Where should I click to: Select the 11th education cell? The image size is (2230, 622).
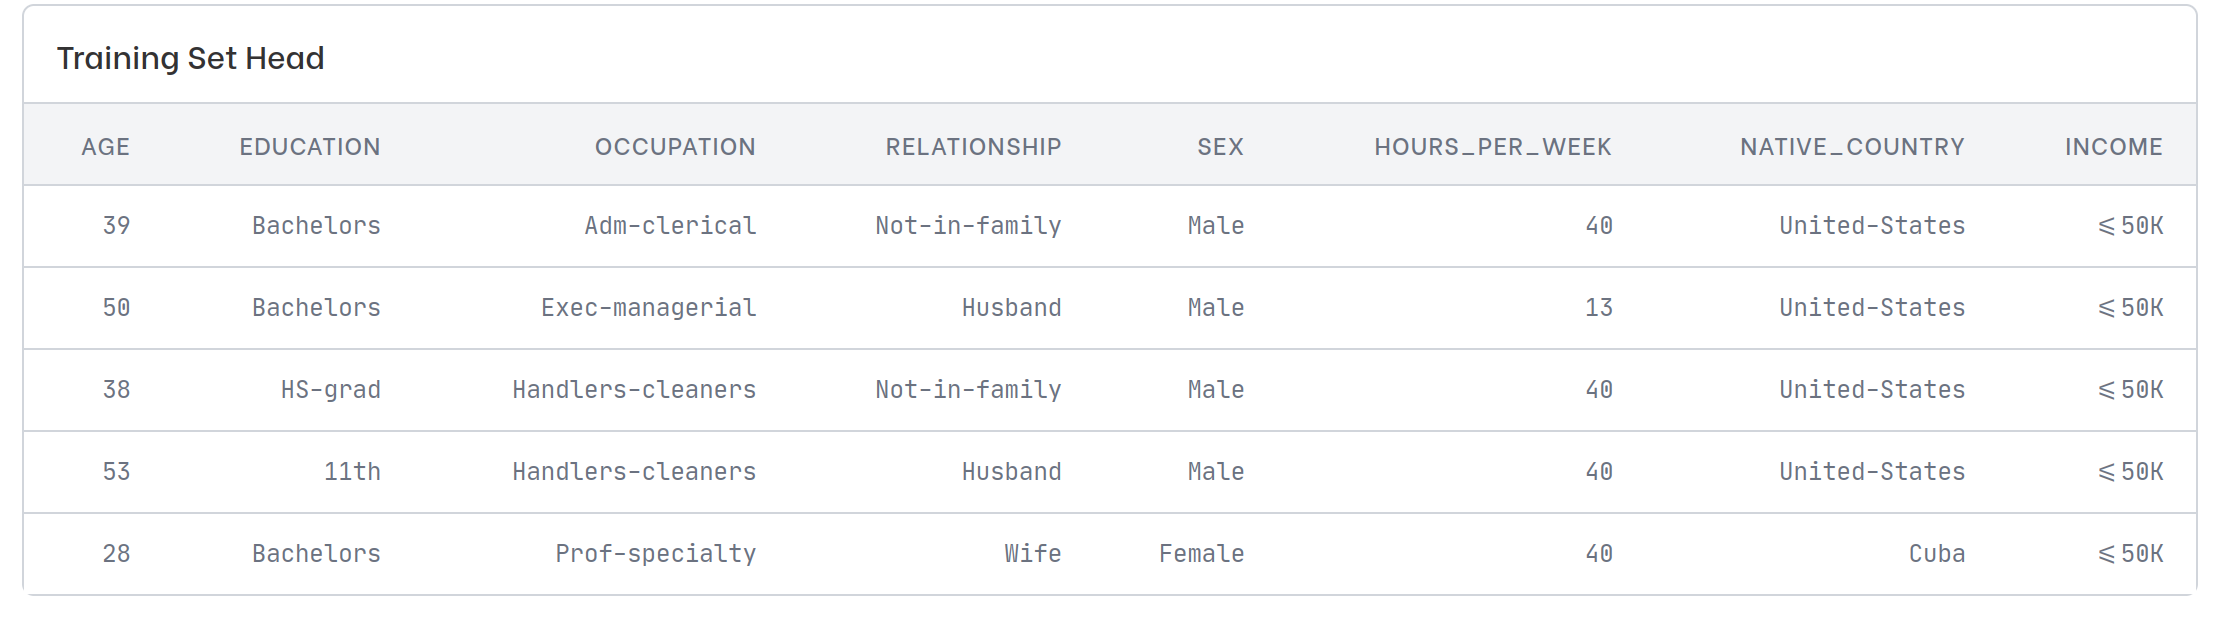(x=352, y=472)
